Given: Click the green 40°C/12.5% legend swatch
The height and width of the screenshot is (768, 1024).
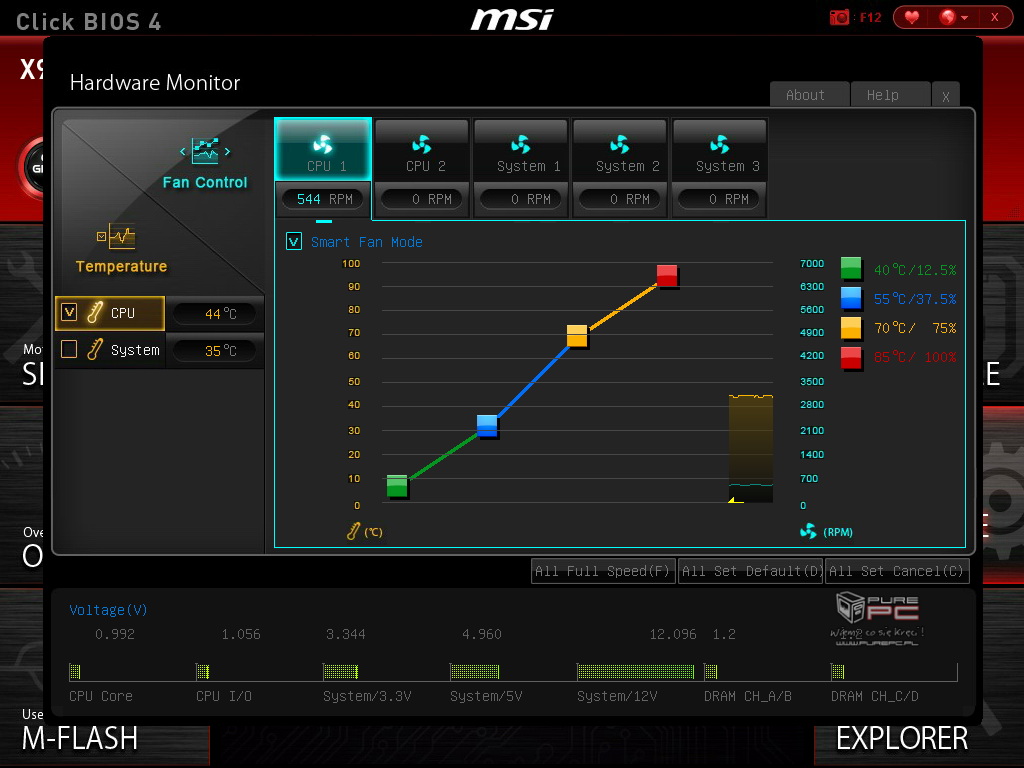Looking at the screenshot, I should pos(851,268).
